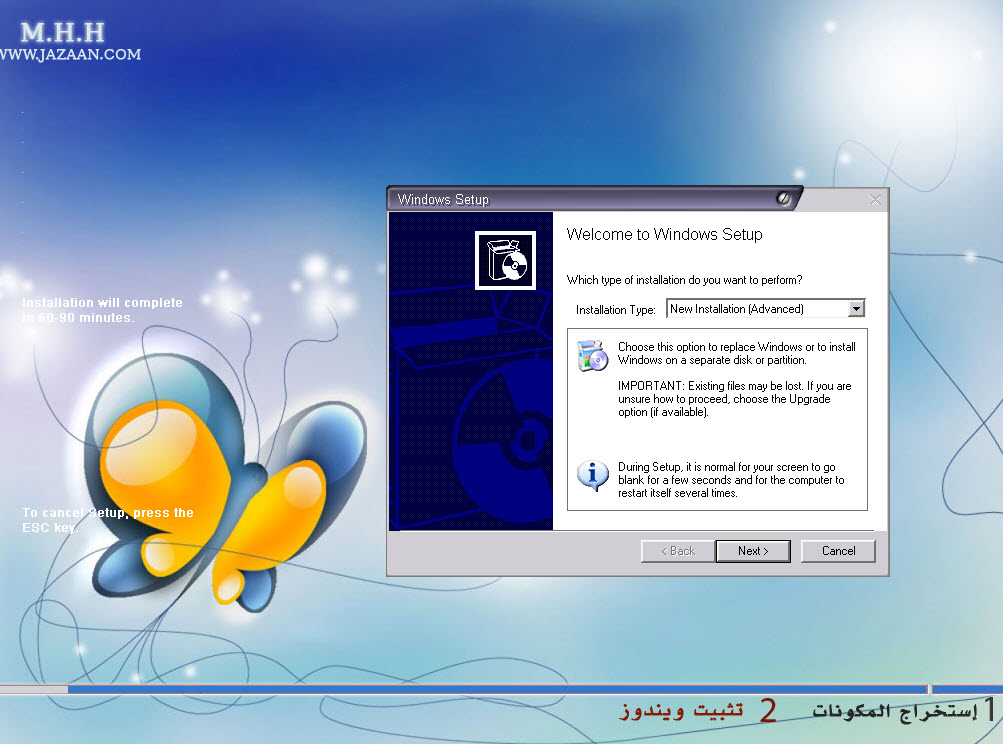Click the 'Installation will complete' time message
Screen dimensions: 1003x744
[x=102, y=310]
